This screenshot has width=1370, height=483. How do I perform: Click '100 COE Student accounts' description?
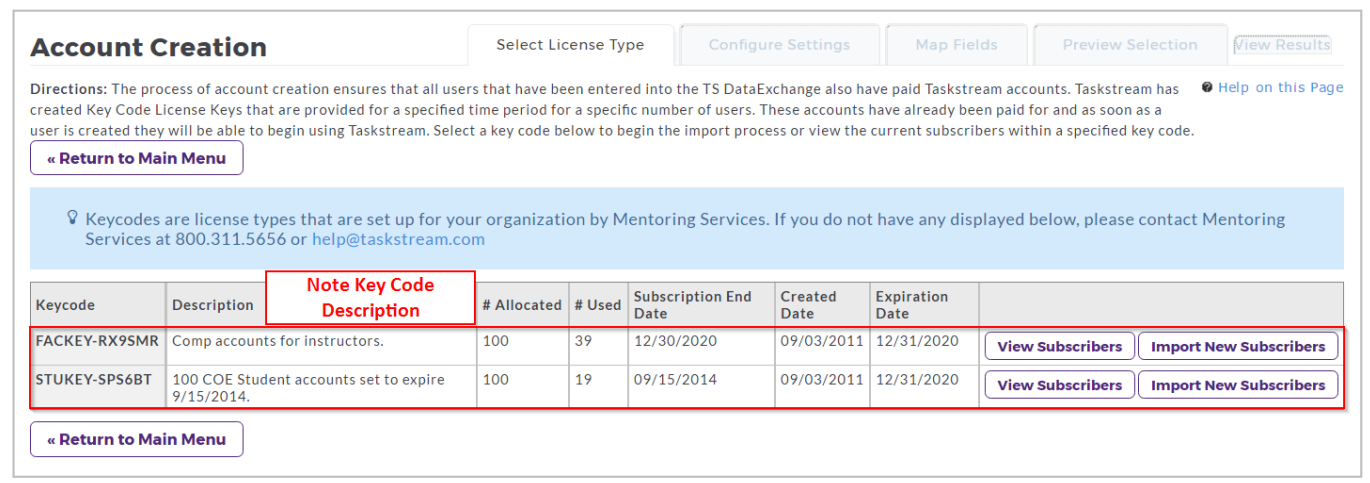coord(308,387)
